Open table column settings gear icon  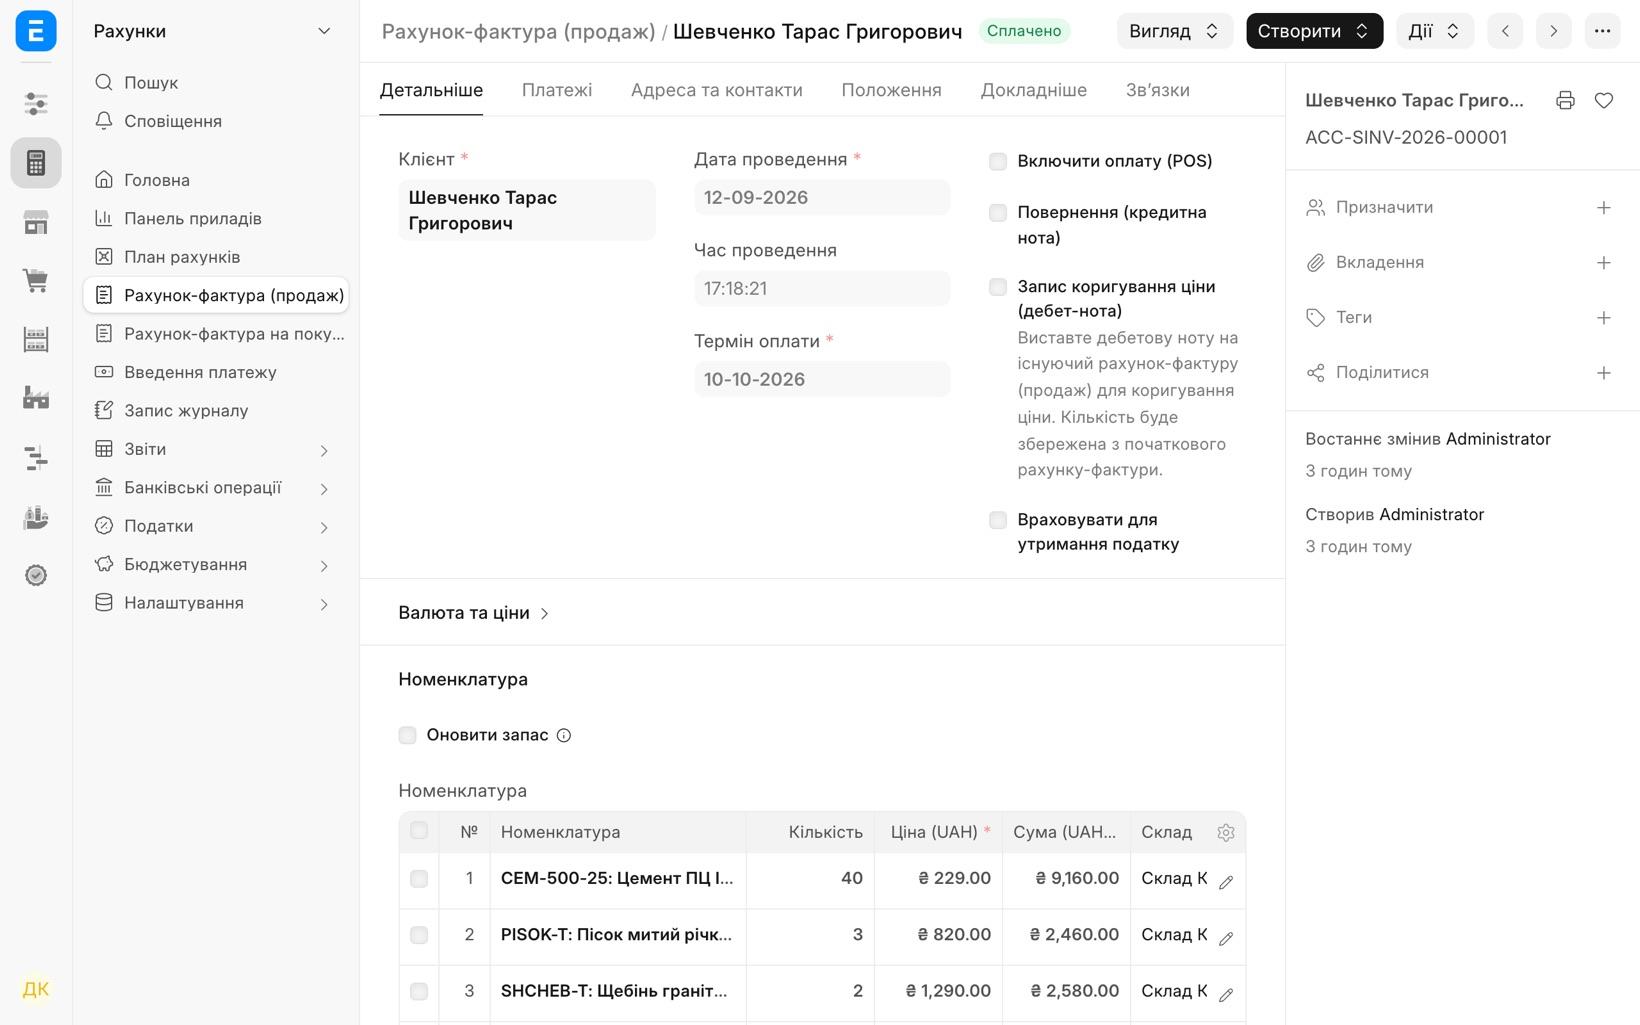pos(1226,832)
